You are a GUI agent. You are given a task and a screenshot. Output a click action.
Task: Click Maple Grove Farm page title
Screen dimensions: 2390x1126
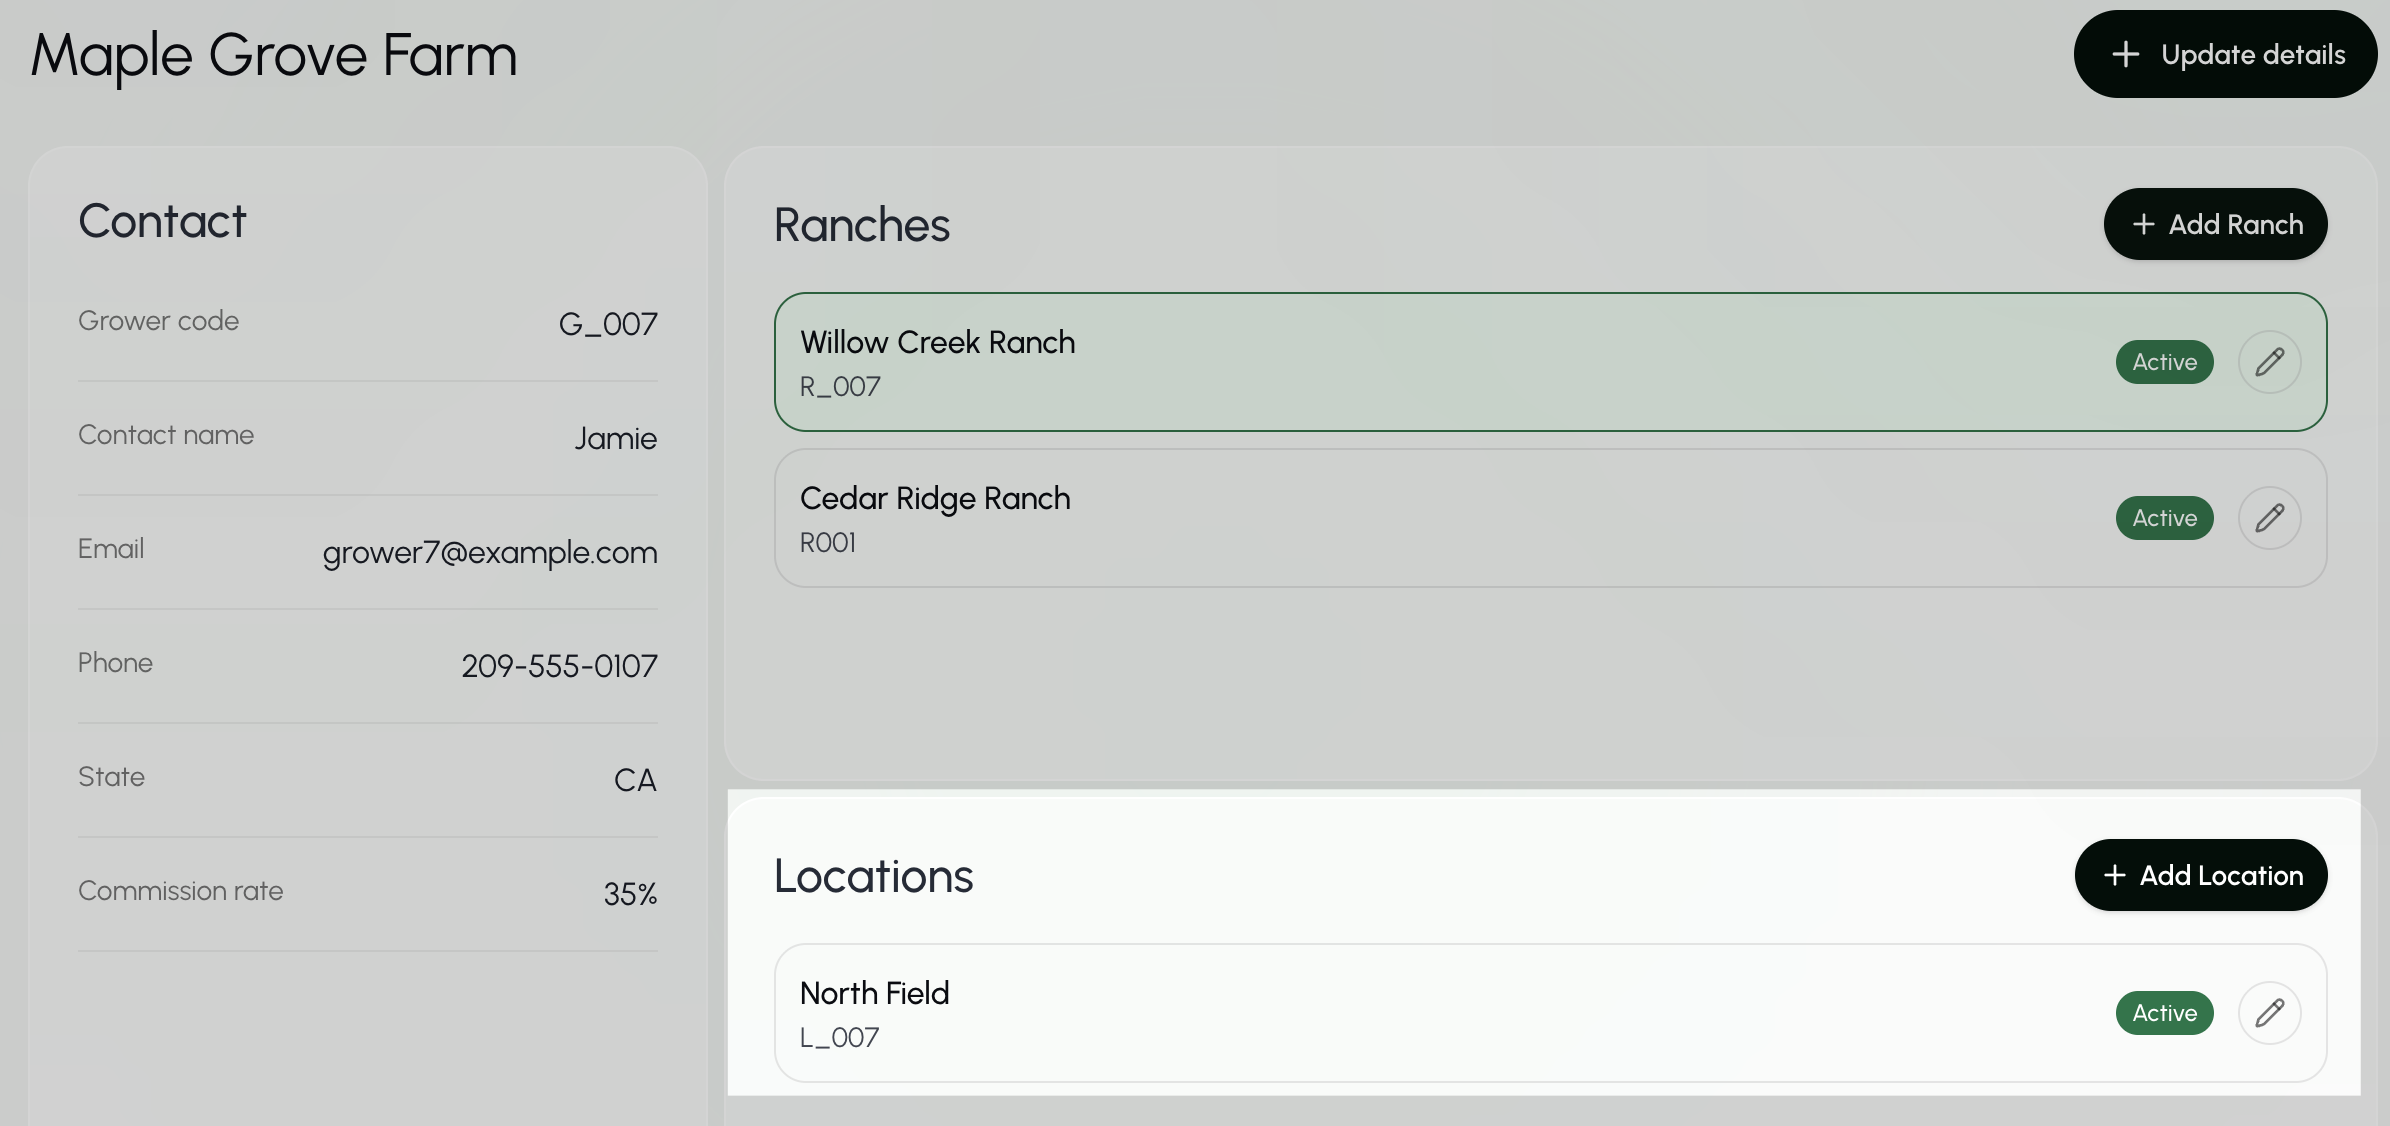[x=274, y=55]
